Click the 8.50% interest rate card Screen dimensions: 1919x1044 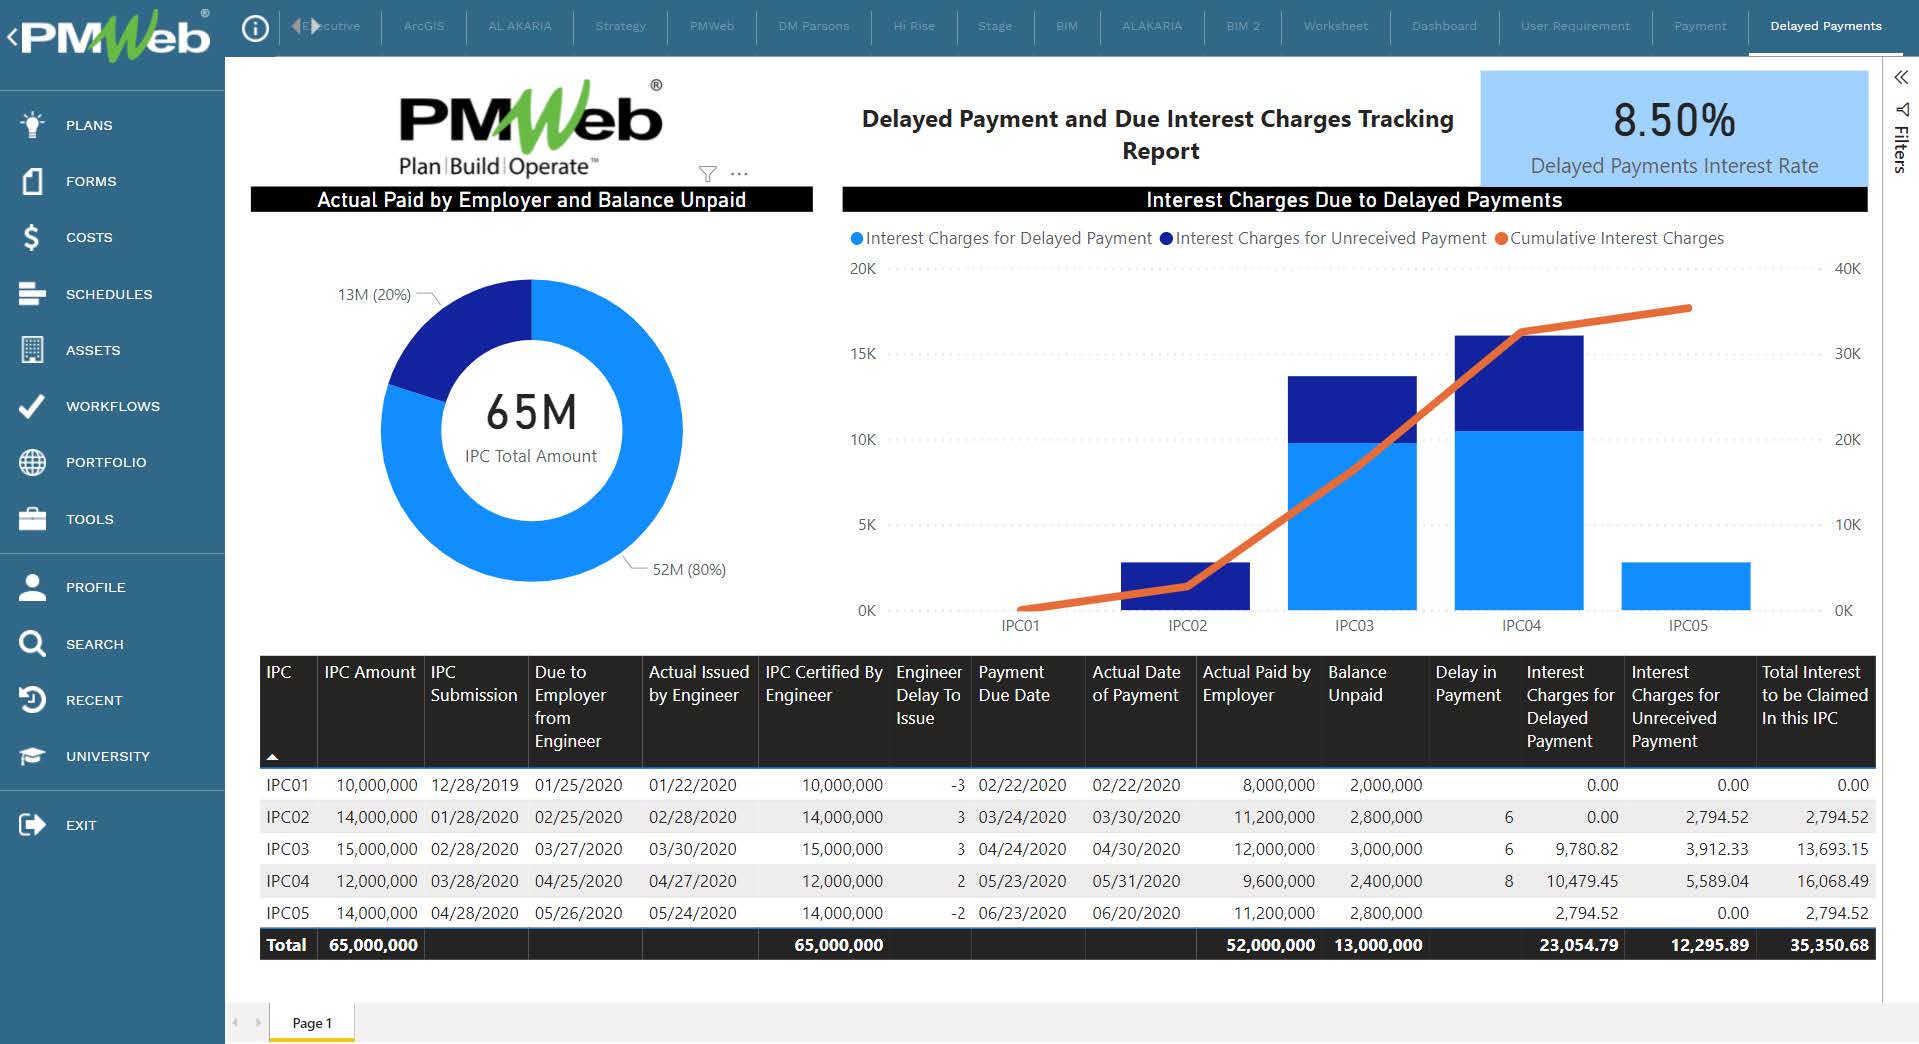coord(1674,128)
